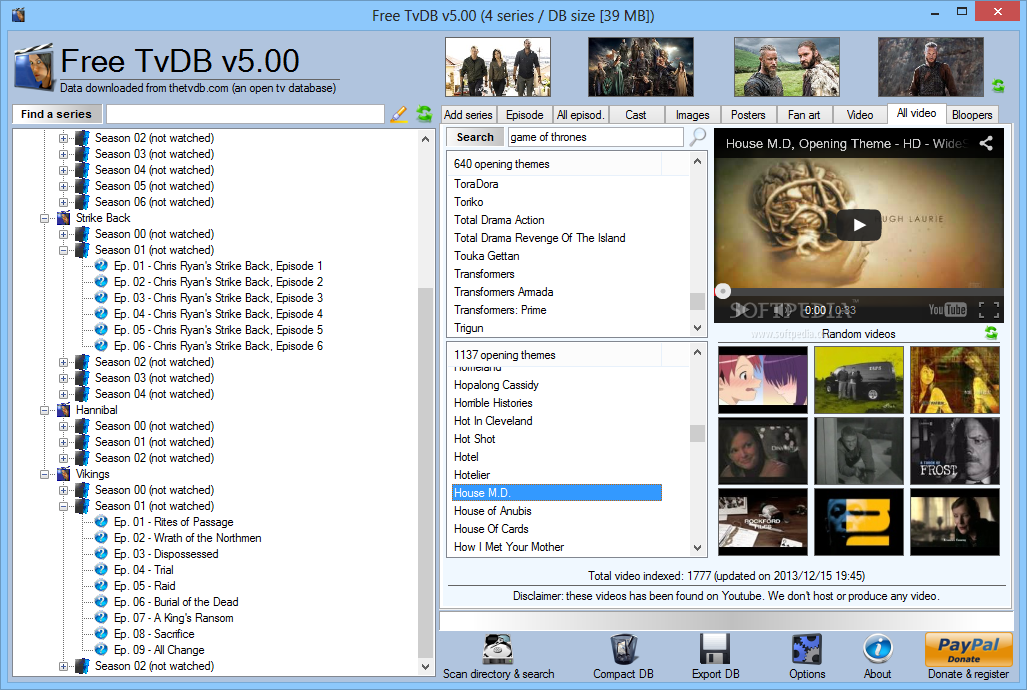1027x690 pixels.
Task: Switch to the Cast tab
Action: click(x=635, y=115)
